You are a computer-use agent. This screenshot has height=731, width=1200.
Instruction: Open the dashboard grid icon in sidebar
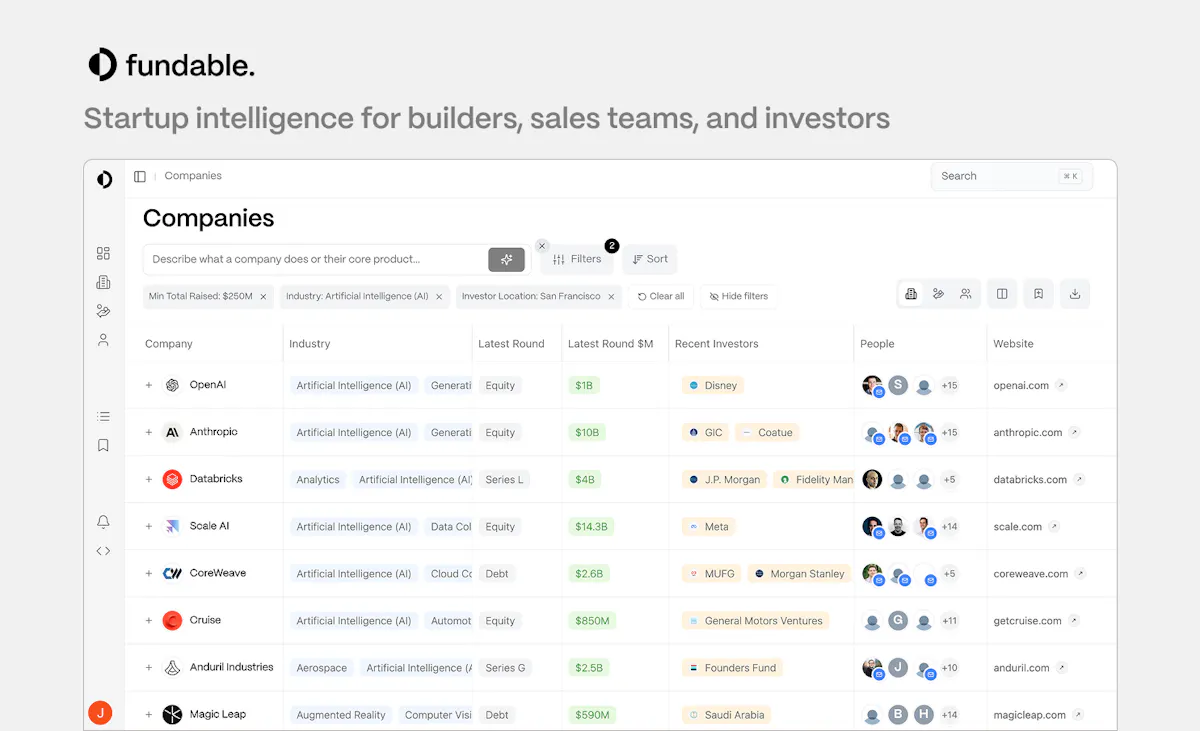103,254
